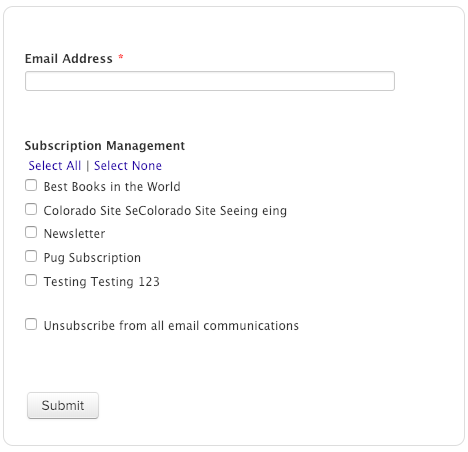Toggle the Pug Subscription checkbox
Image resolution: width=468 pixels, height=452 pixels.
click(31, 256)
